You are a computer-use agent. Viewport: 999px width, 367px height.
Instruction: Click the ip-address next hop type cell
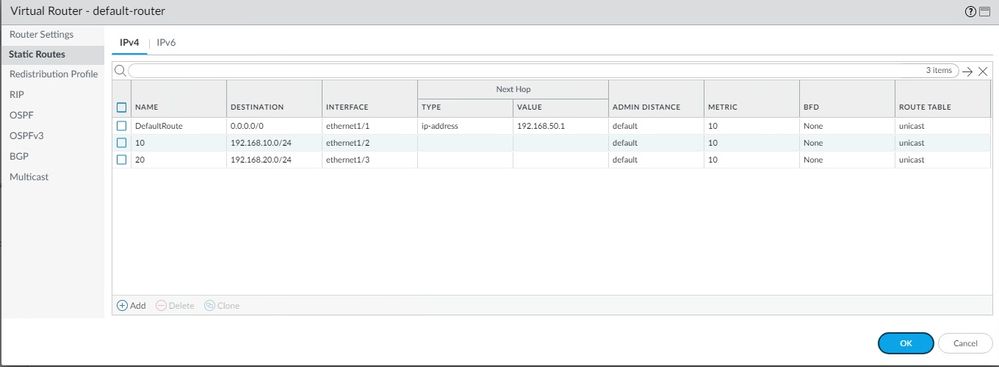(x=440, y=126)
